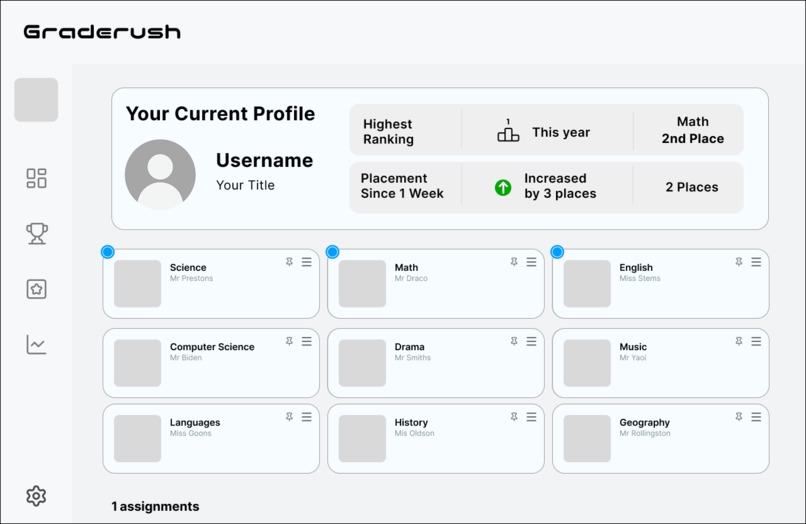Open the starred favorites icon in sidebar
The image size is (806, 524).
(x=36, y=289)
